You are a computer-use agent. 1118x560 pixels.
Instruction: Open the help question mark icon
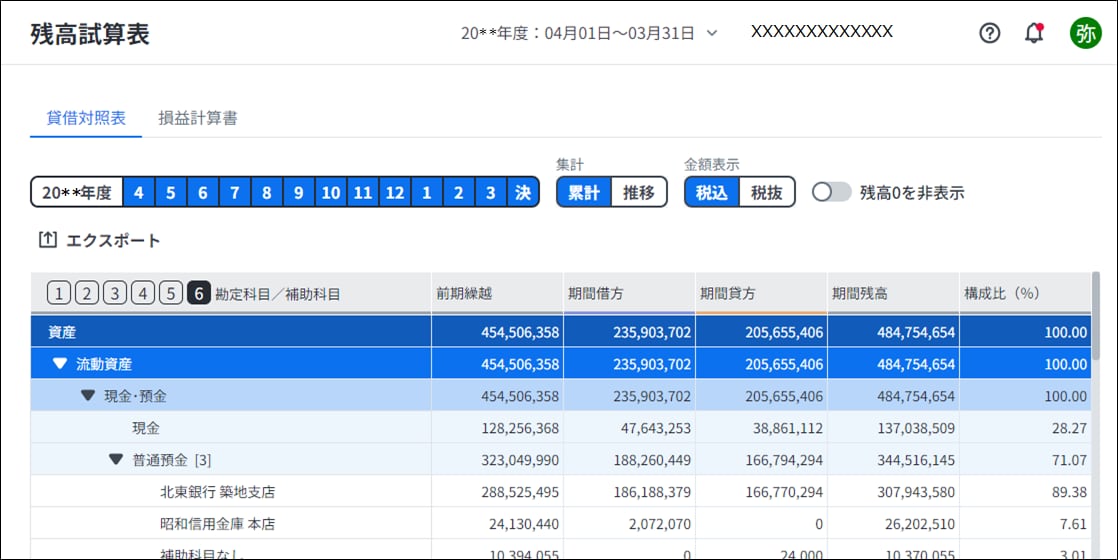(x=989, y=33)
